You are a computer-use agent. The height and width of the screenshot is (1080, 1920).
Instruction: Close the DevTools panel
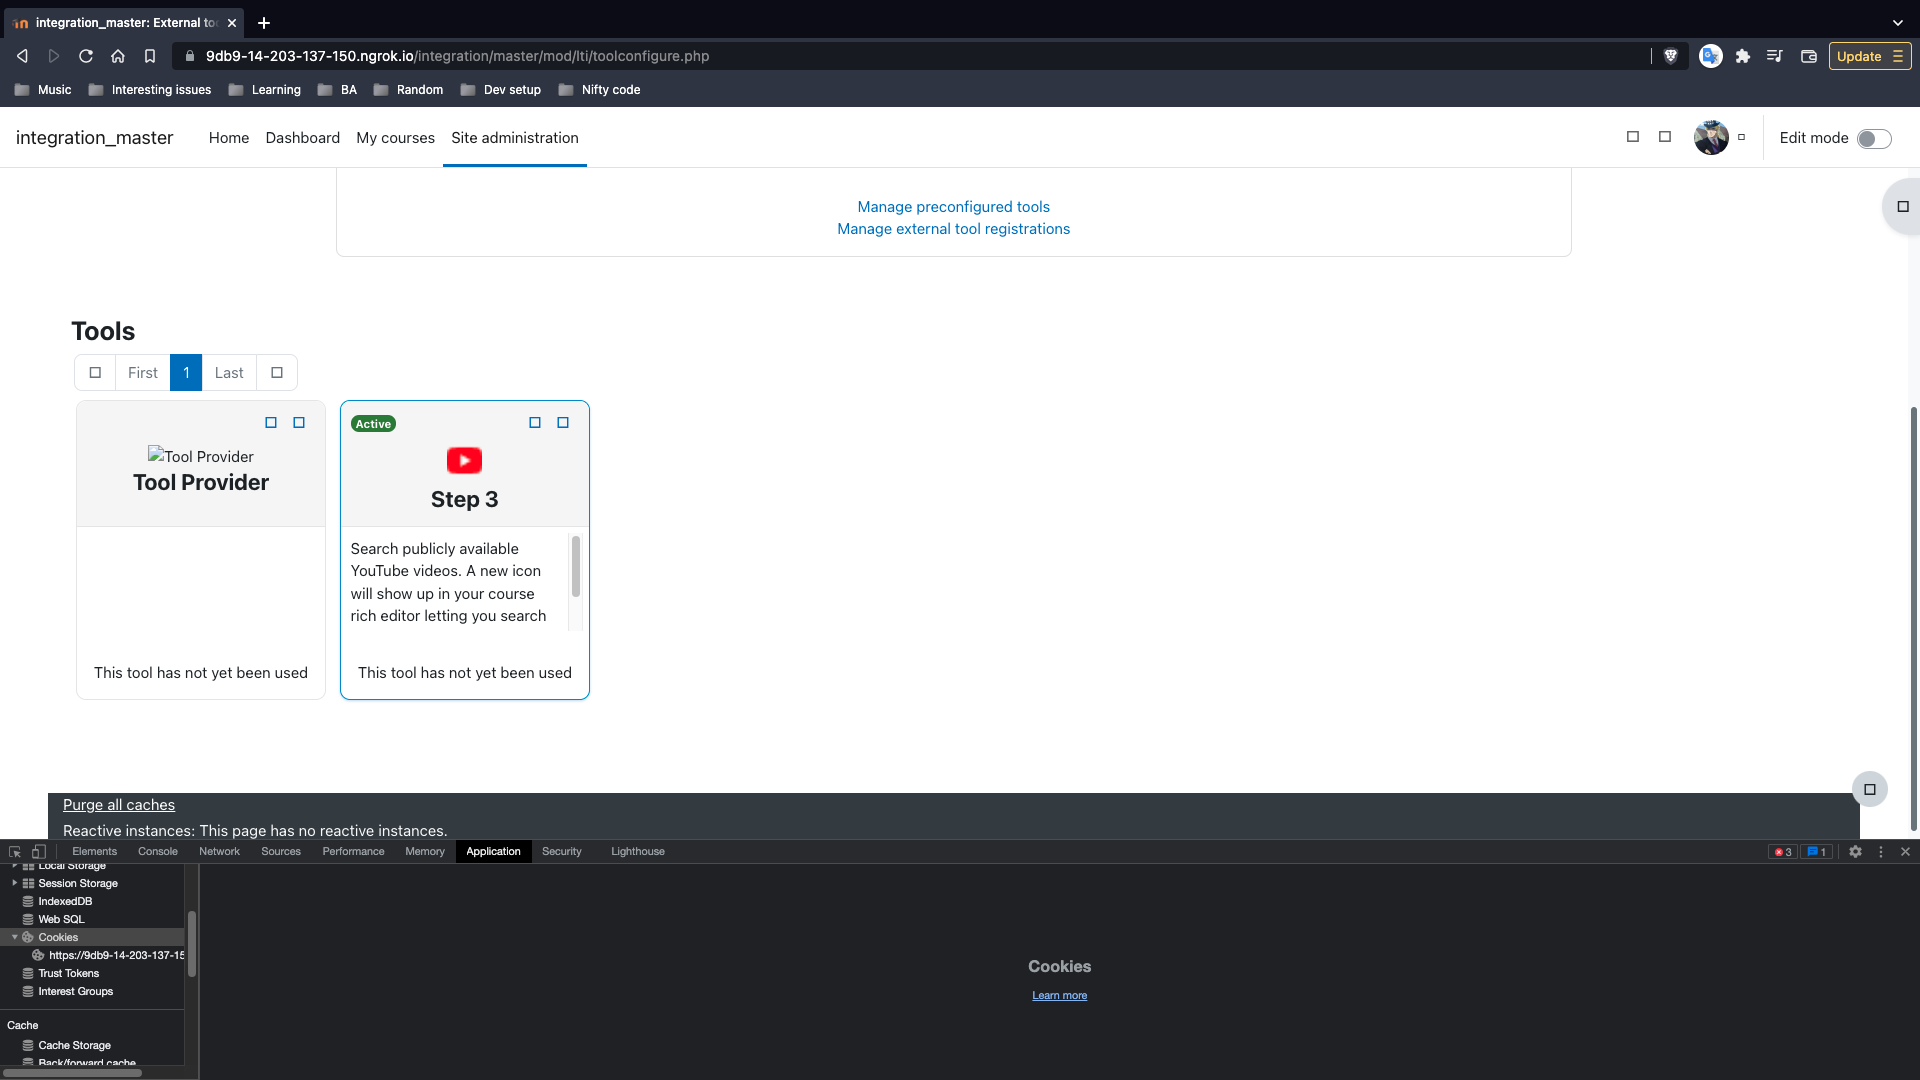coord(1905,852)
